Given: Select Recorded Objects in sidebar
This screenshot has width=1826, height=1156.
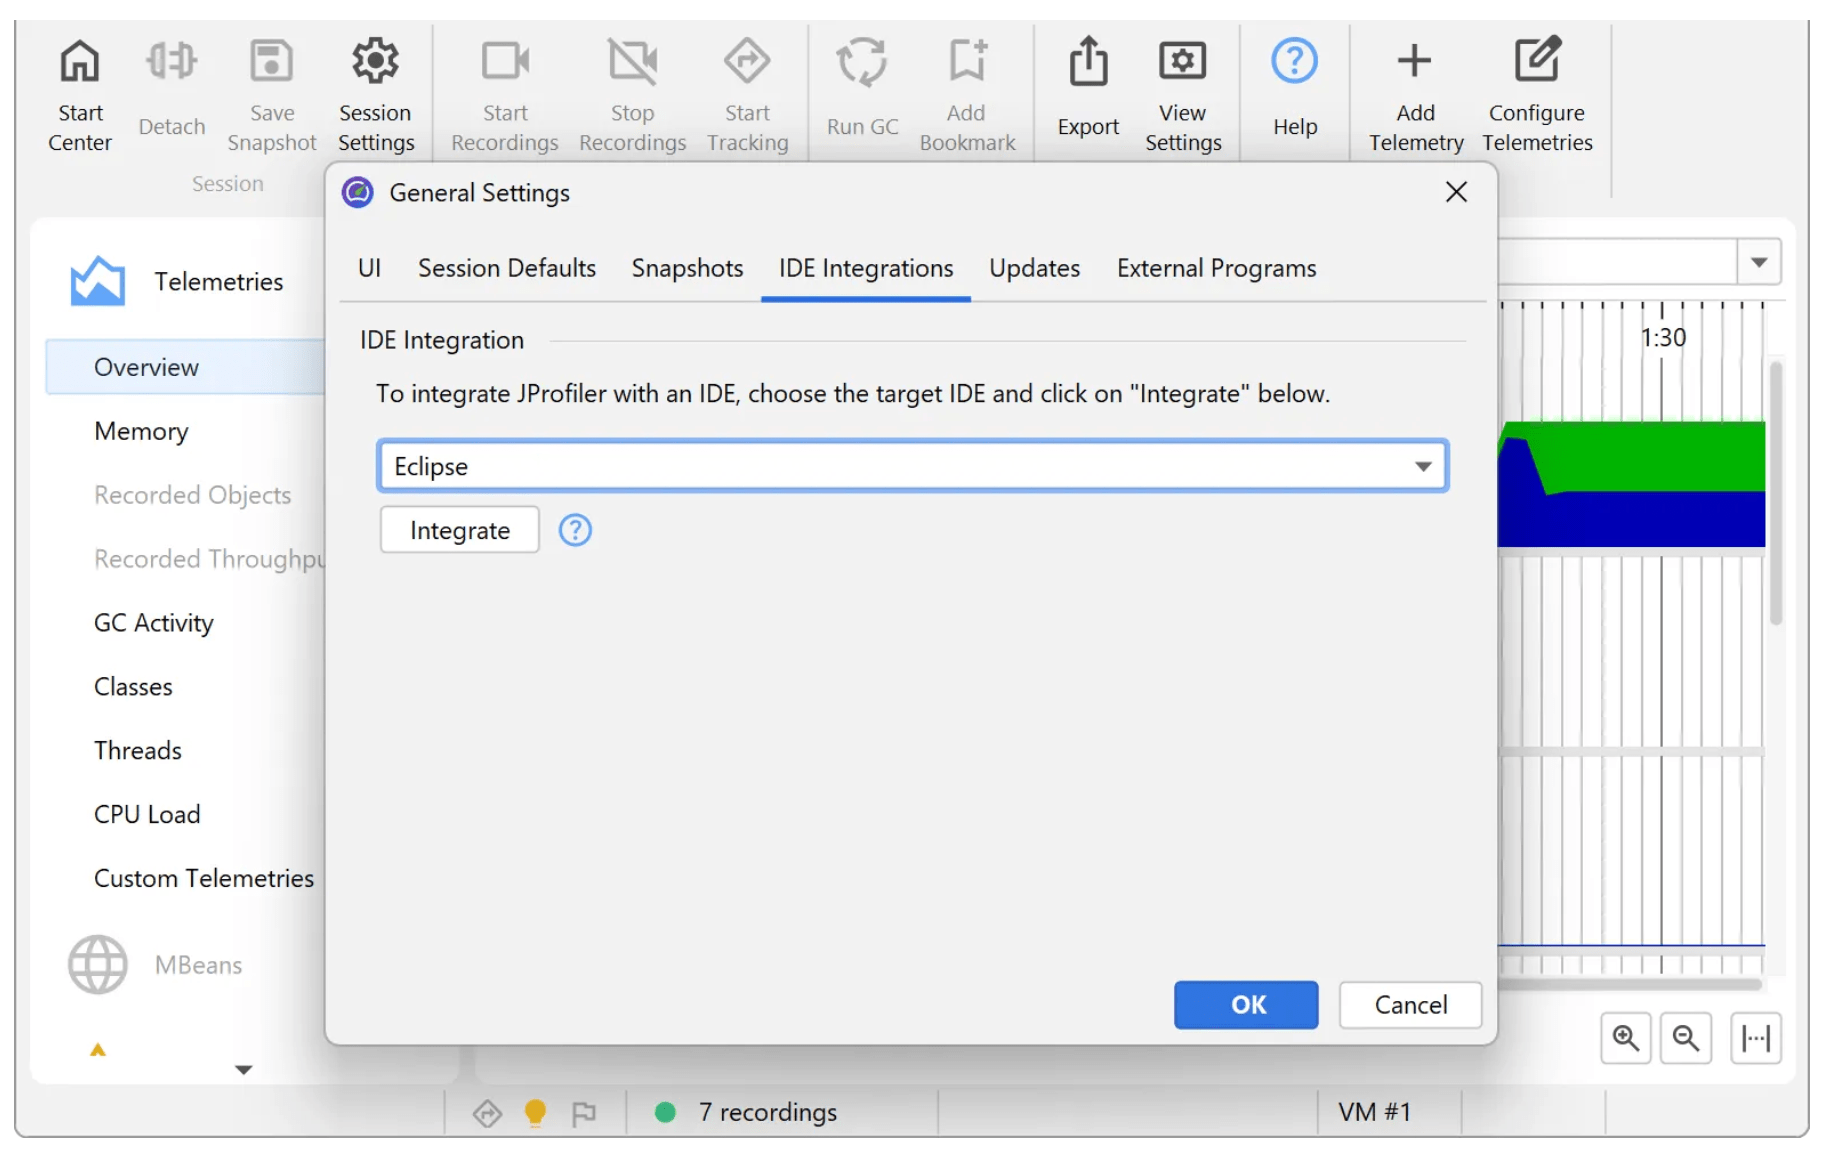Looking at the screenshot, I should (192, 495).
